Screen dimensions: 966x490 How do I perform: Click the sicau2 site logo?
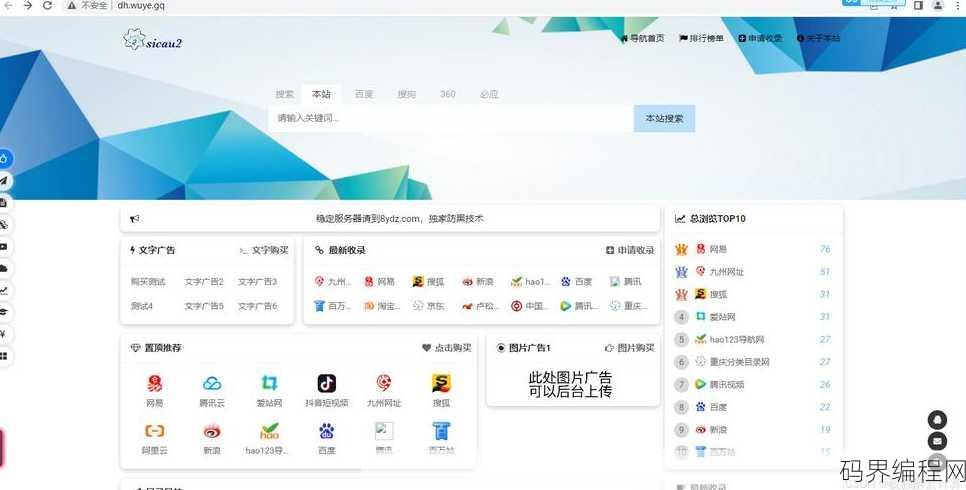click(x=152, y=41)
